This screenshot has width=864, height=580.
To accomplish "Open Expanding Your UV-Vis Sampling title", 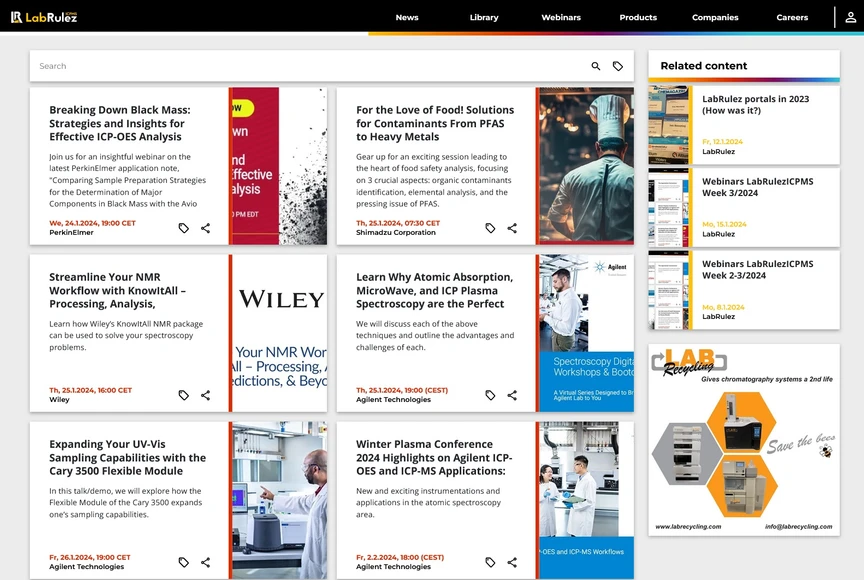I will (x=127, y=457).
